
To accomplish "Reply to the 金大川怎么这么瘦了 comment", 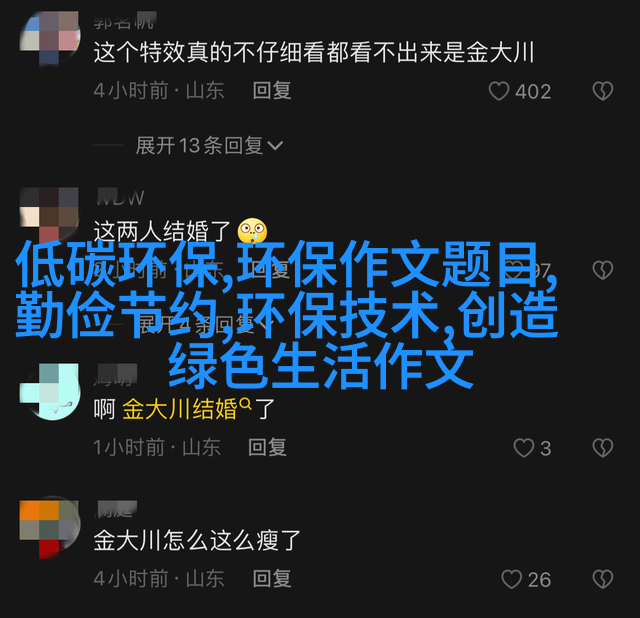I will pyautogui.click(x=272, y=579).
